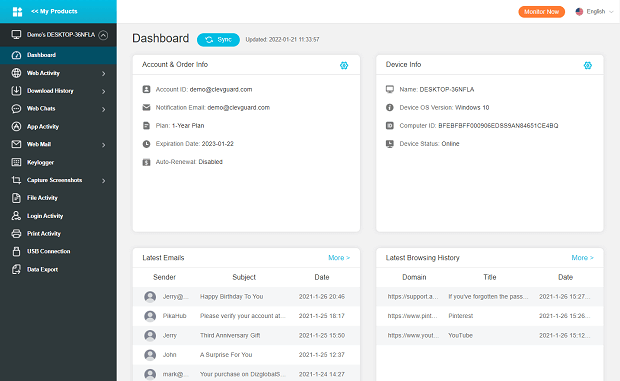Open the English language dropdown
Screen dimensions: 620x381
point(595,11)
